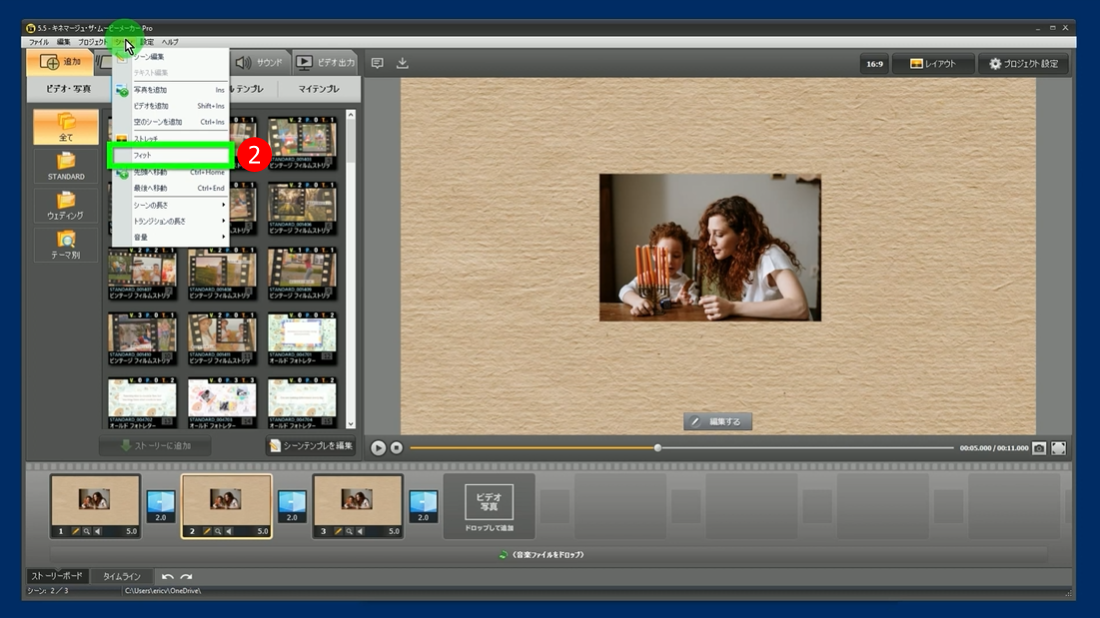The width and height of the screenshot is (1100, 618).
Task: Click the magnifier icon on scene 2
Action: (218, 531)
